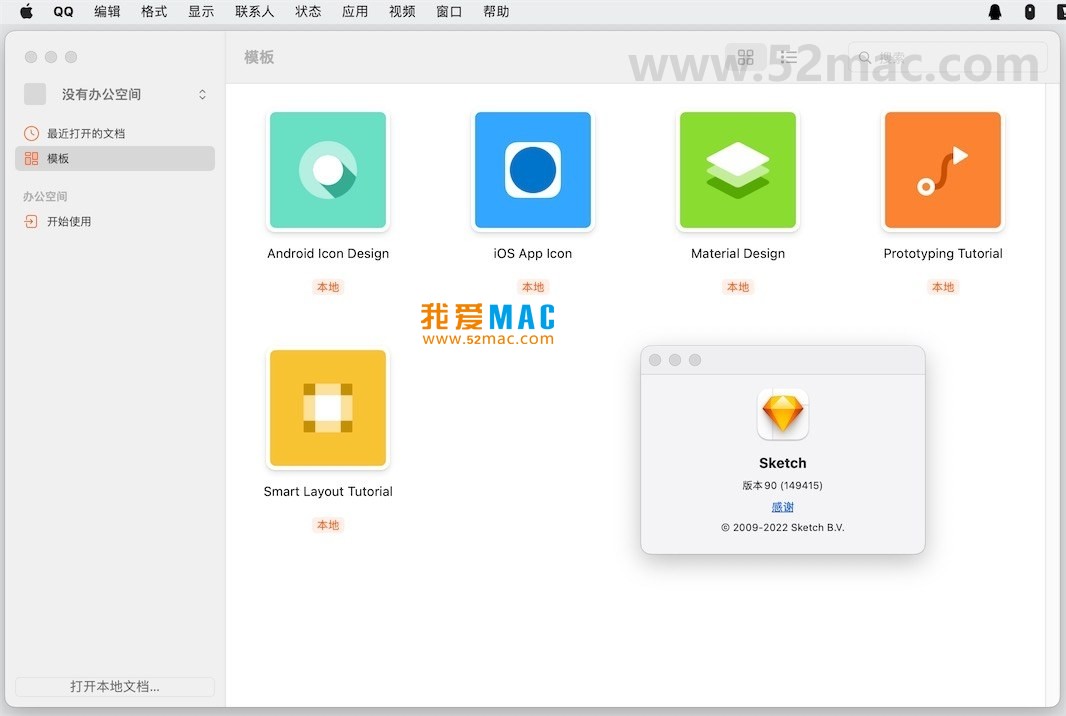Switch to grid view in the toolbar

[745, 57]
